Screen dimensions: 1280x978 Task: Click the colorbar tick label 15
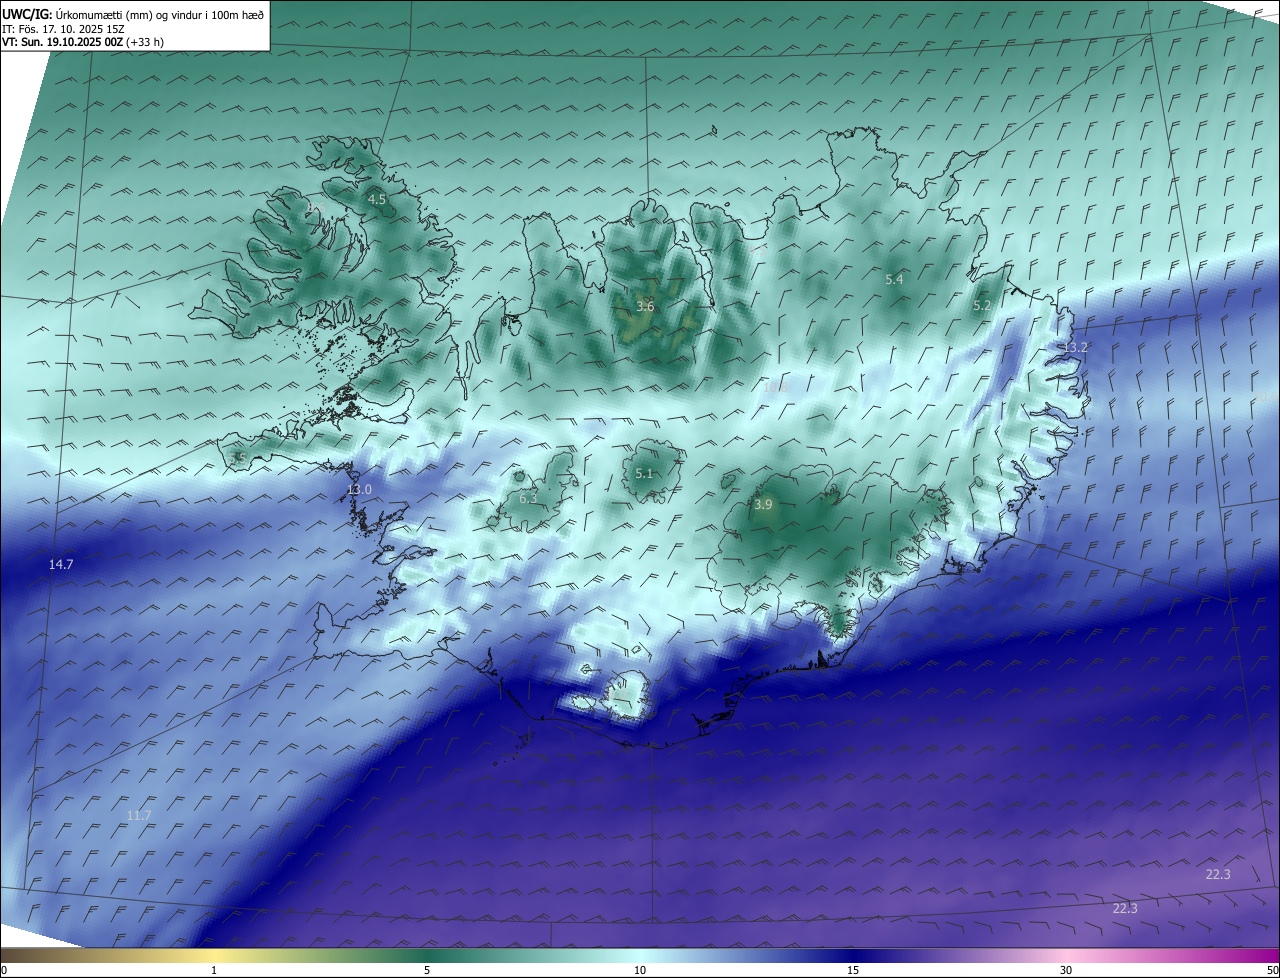point(853,970)
